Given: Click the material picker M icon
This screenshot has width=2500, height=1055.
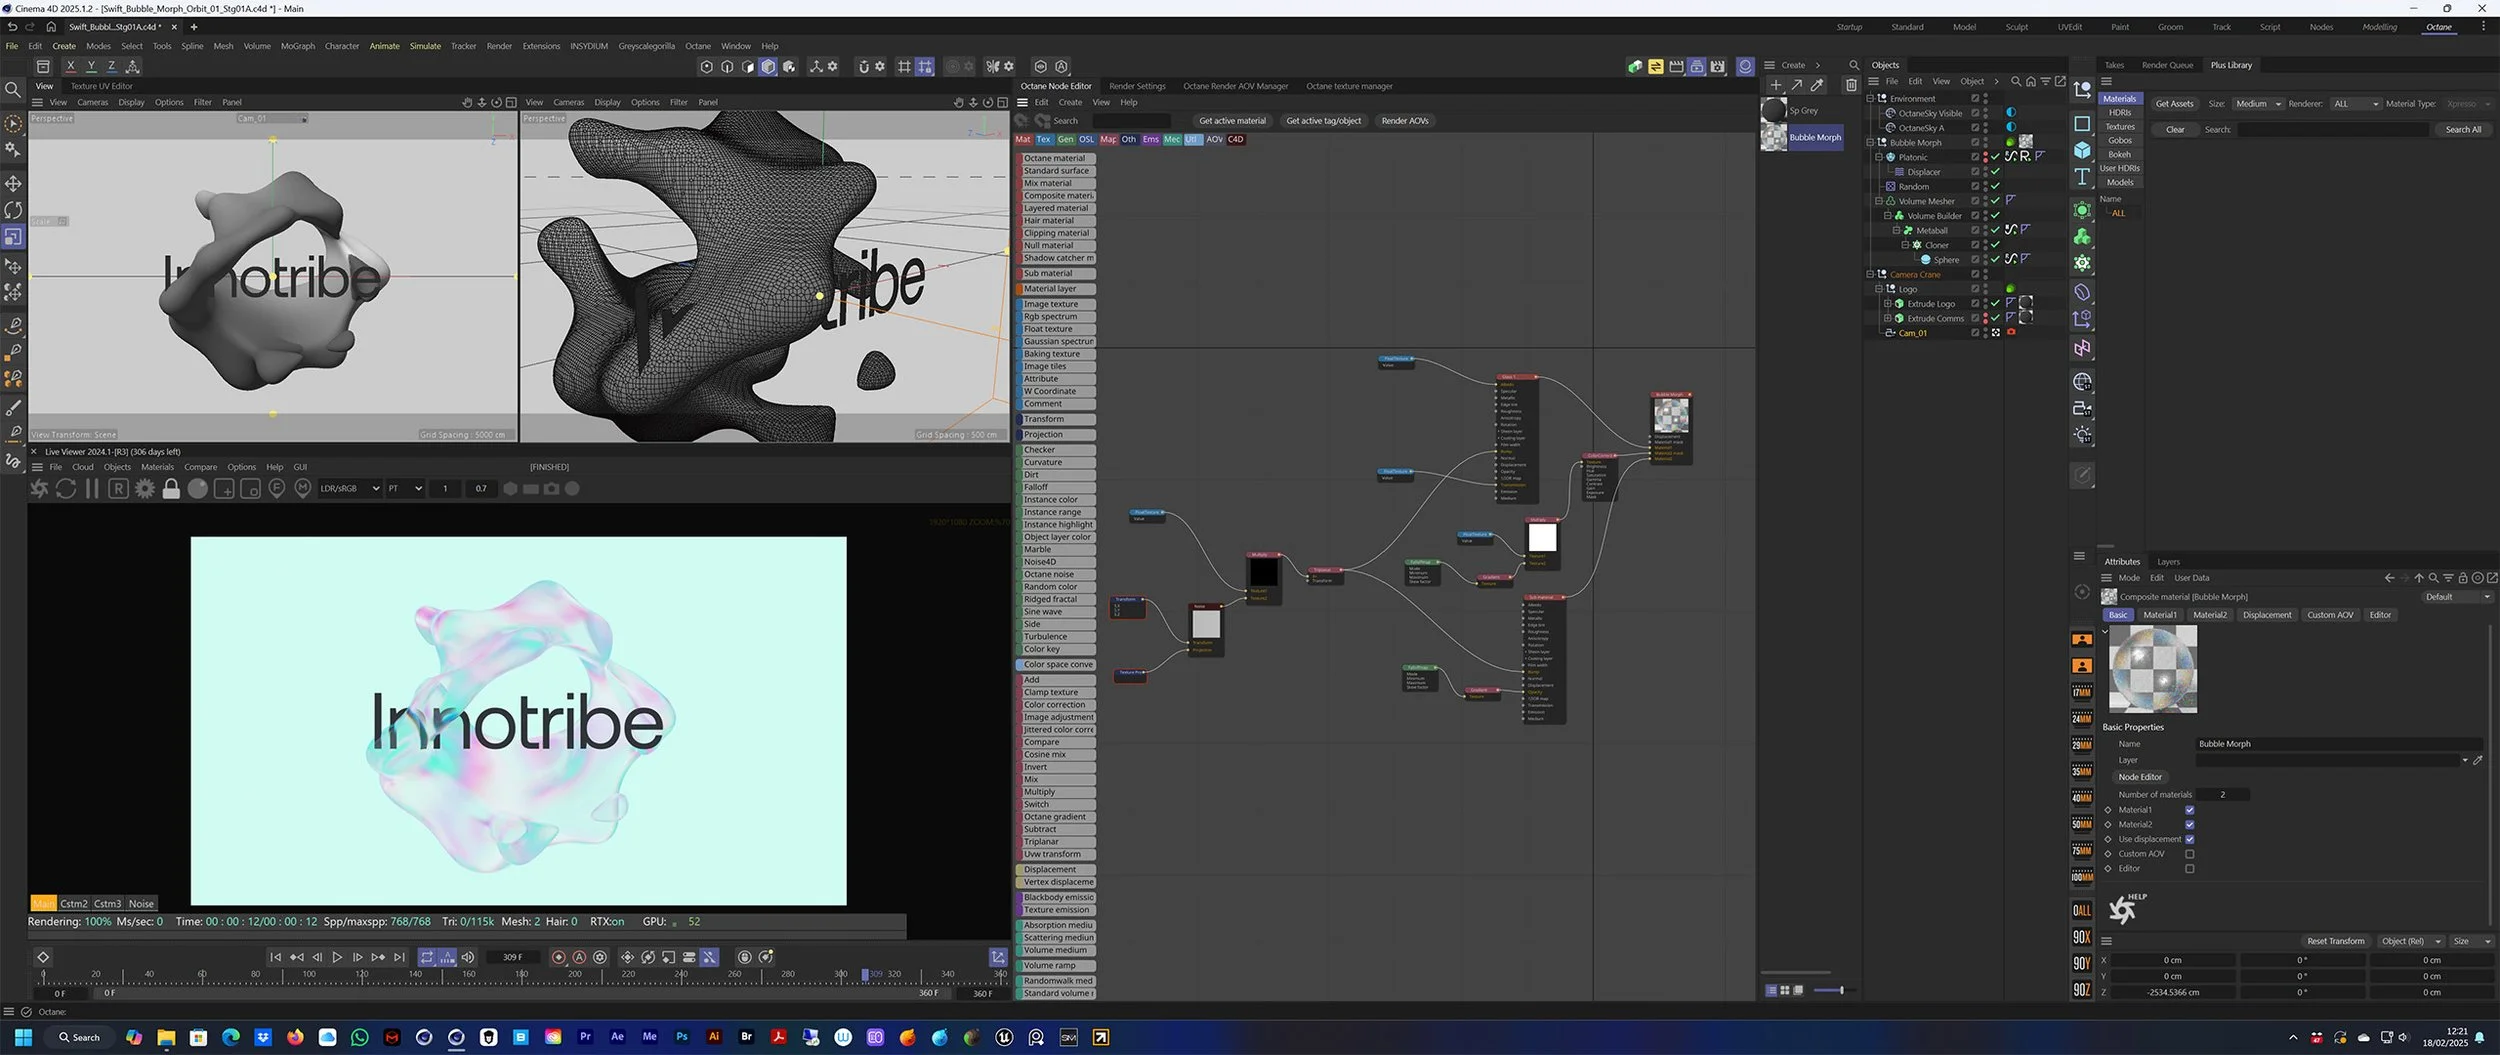Looking at the screenshot, I should tap(303, 489).
